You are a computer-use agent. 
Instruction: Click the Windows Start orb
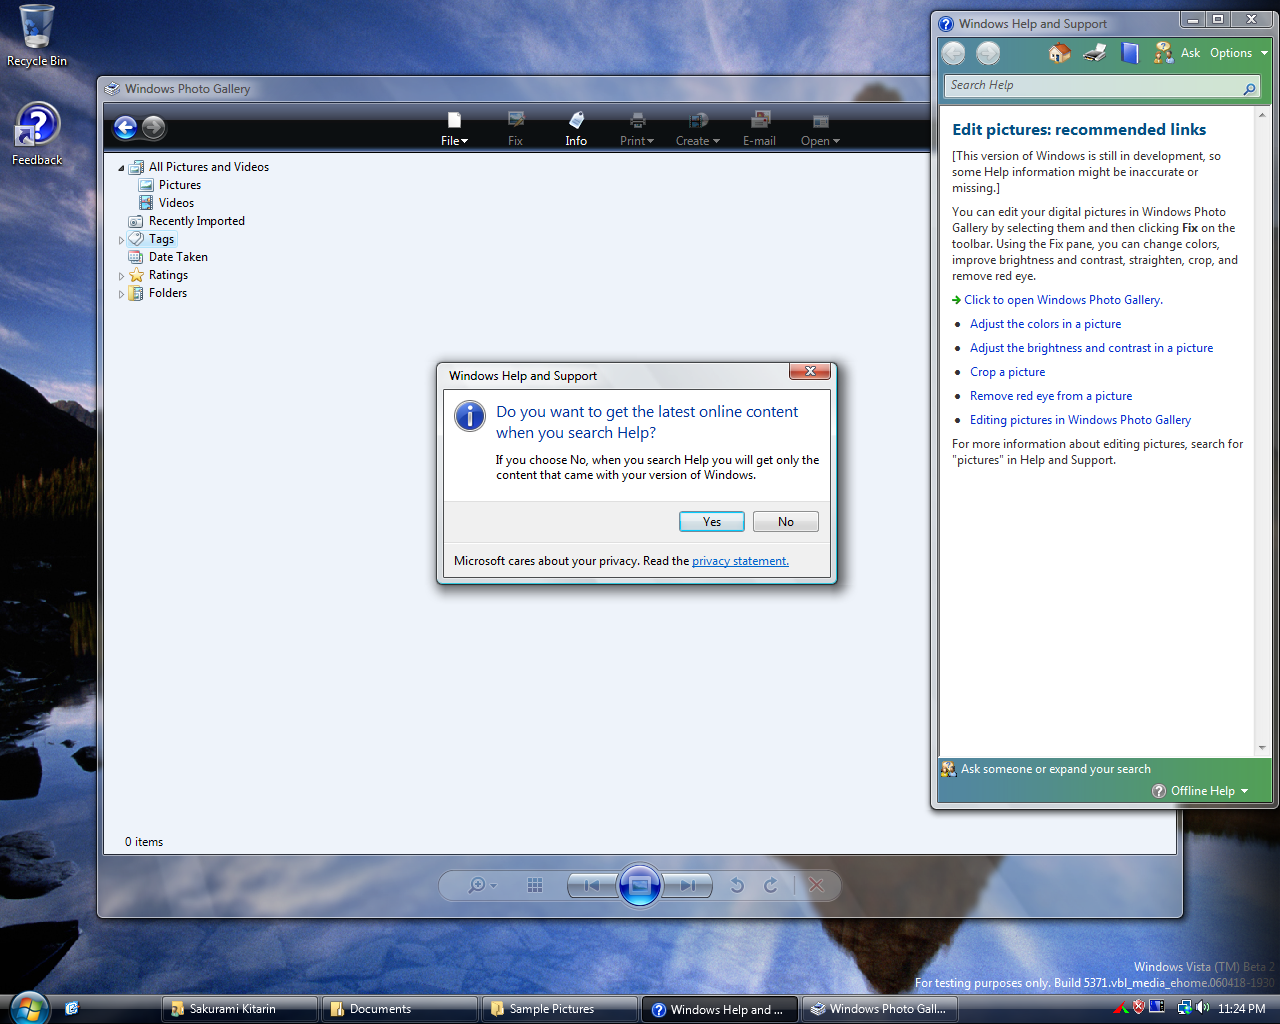(x=29, y=1008)
